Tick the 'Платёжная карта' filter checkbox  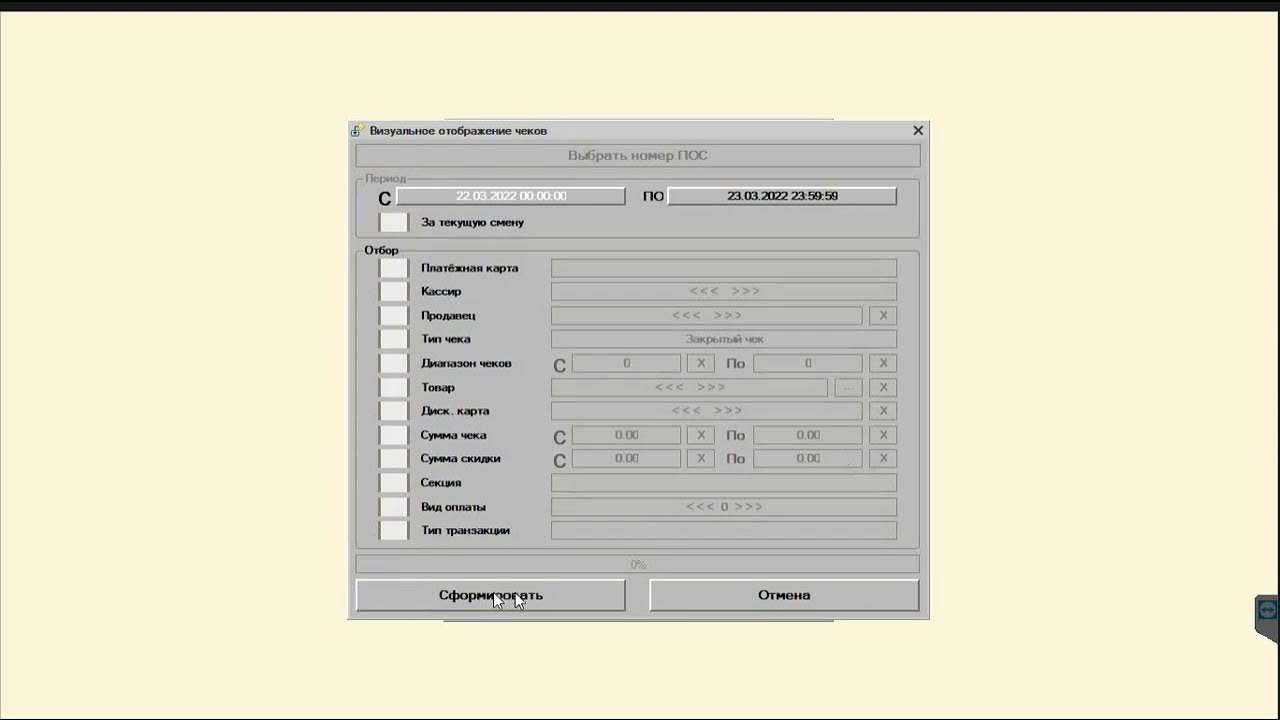pos(394,268)
